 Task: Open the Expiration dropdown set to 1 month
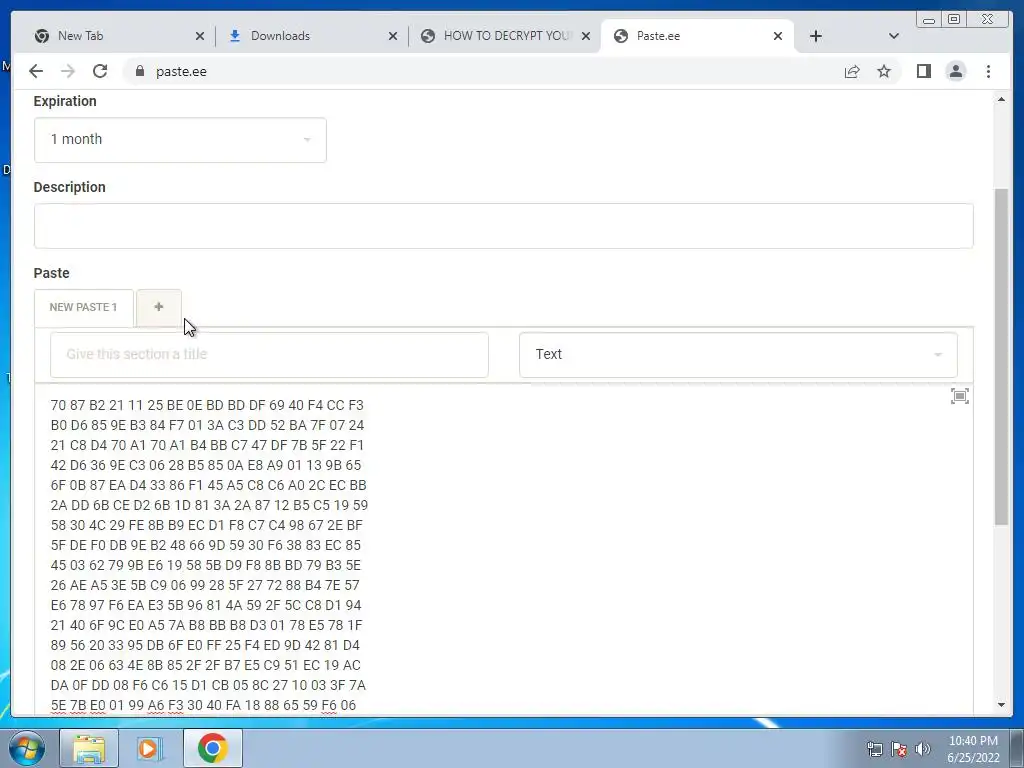(180, 140)
